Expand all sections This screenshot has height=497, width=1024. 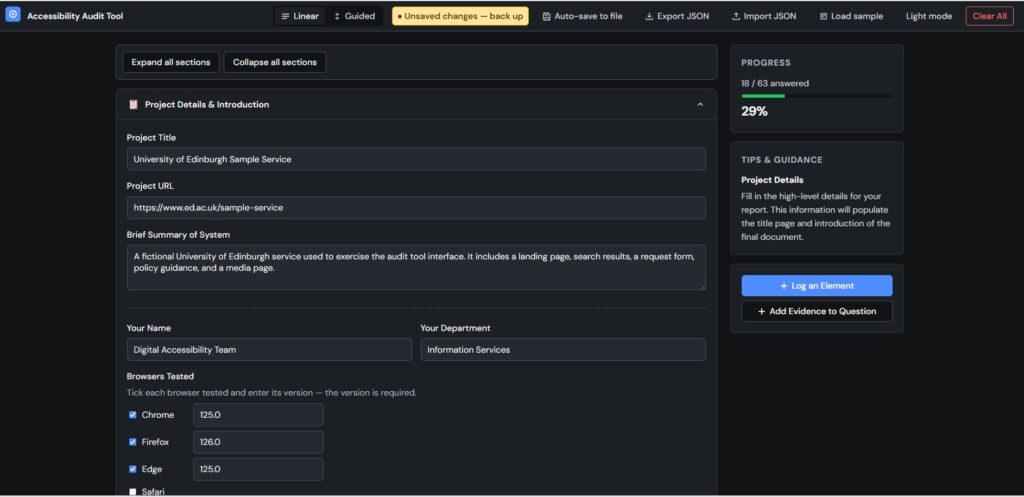coord(170,62)
